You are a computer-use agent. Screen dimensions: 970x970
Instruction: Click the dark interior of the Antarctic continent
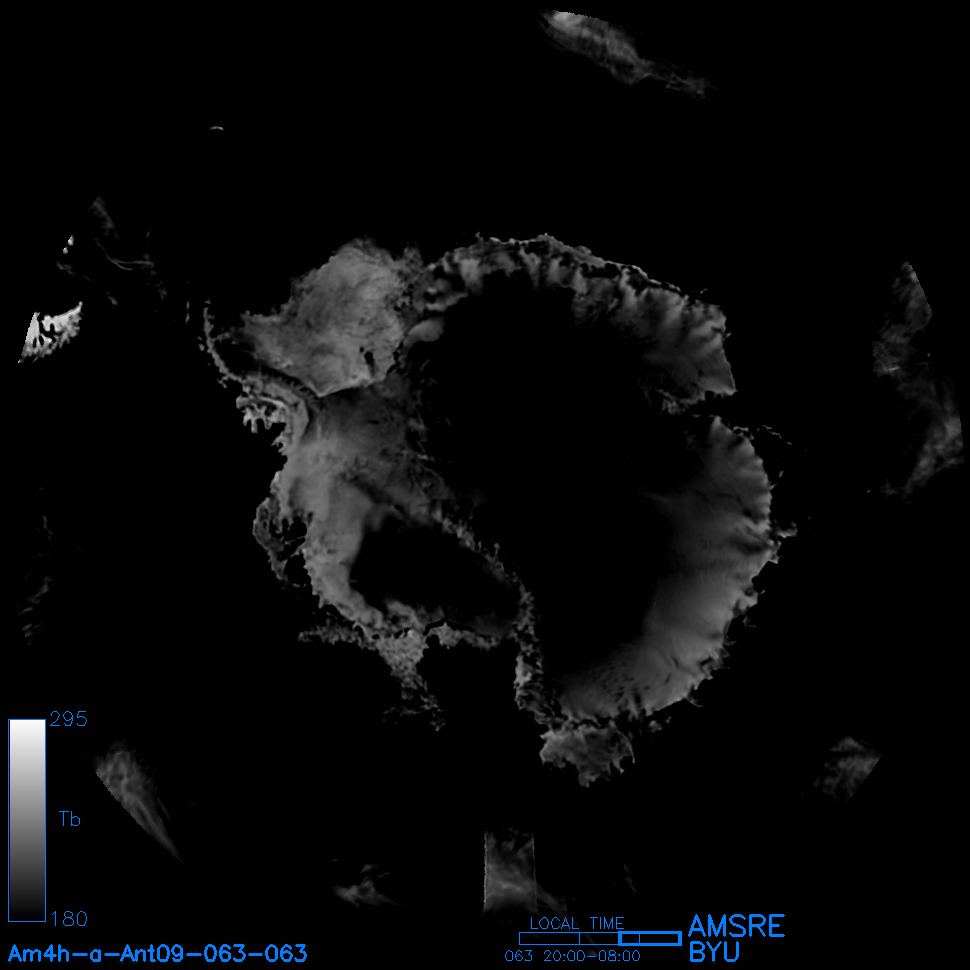pyautogui.click(x=560, y=420)
